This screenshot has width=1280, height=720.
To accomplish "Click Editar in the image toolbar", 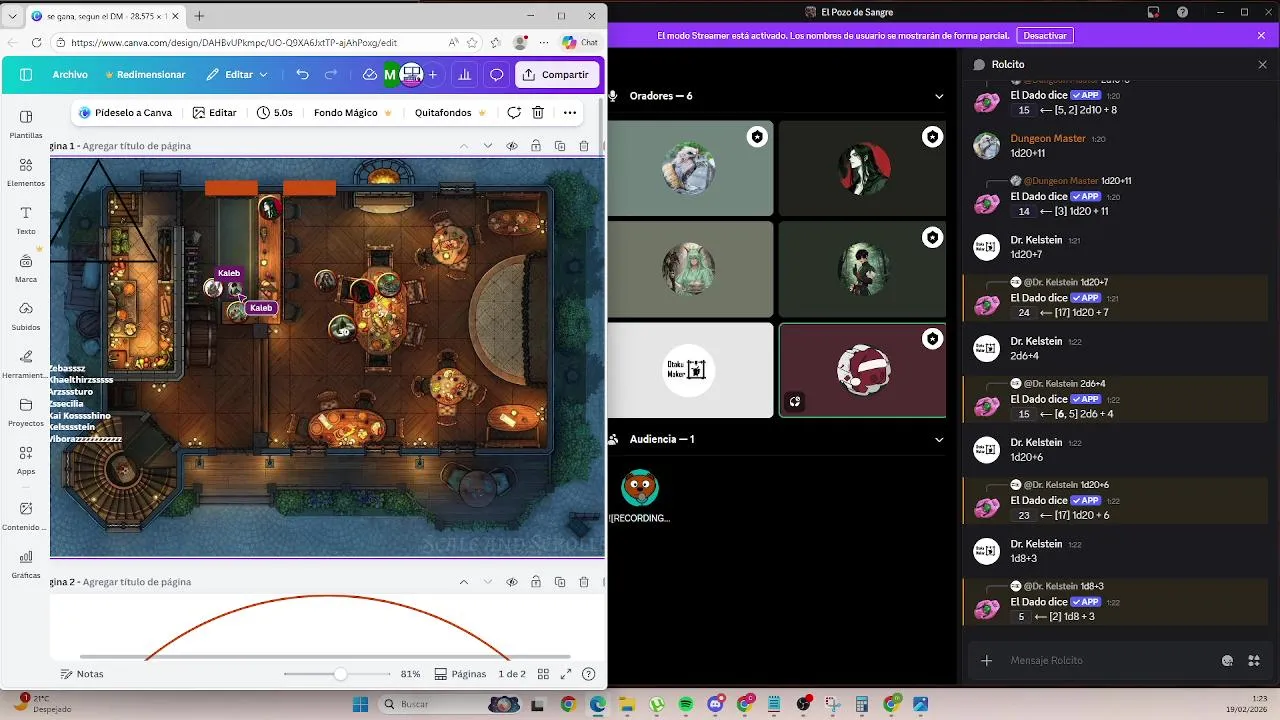I will coord(215,113).
